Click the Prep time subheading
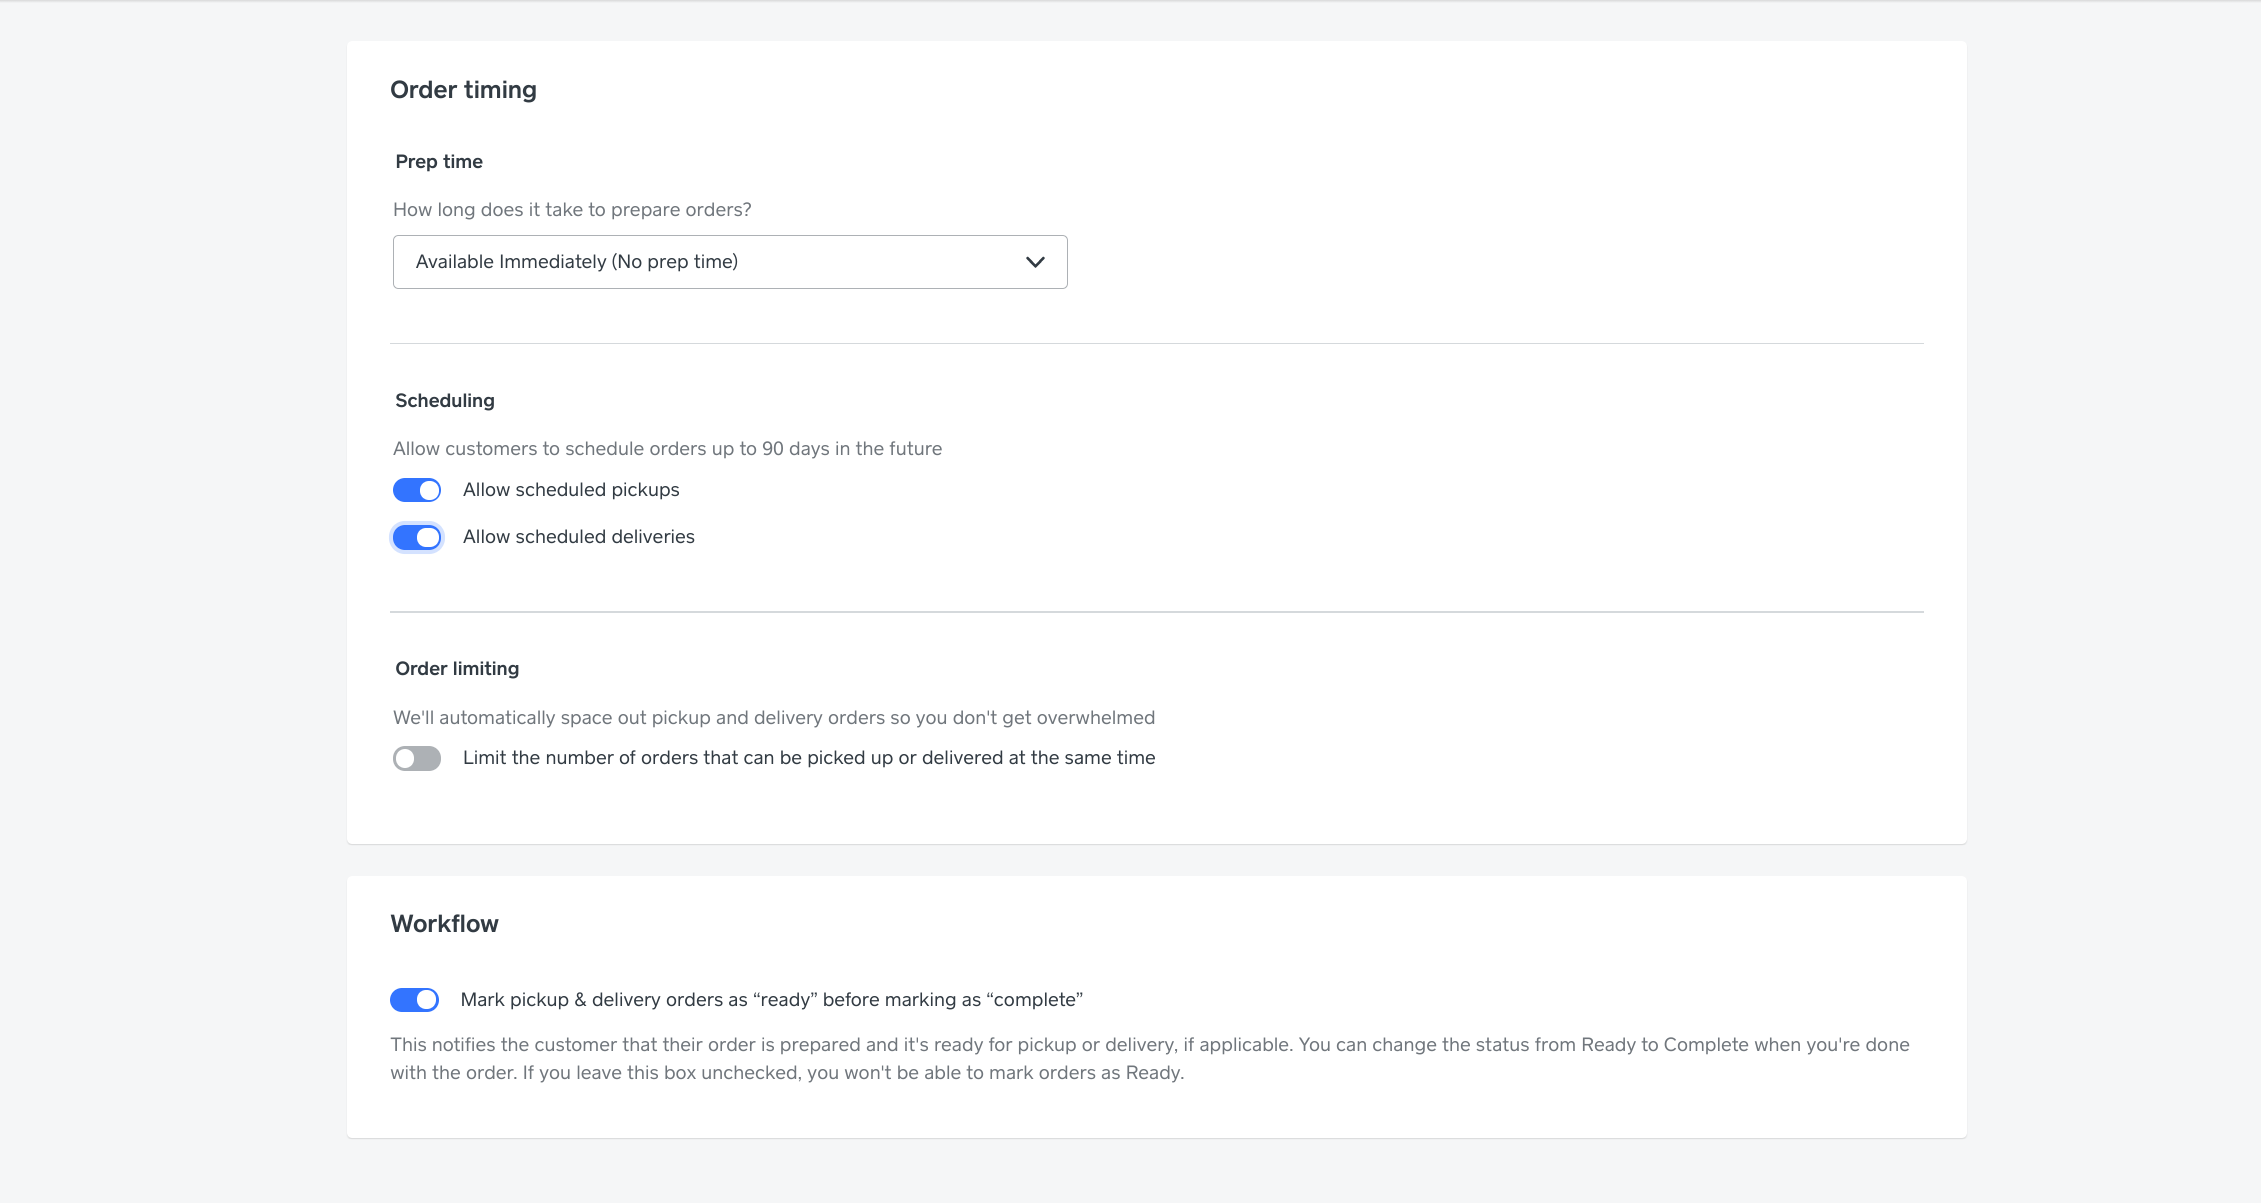Viewport: 2261px width, 1203px height. click(439, 162)
